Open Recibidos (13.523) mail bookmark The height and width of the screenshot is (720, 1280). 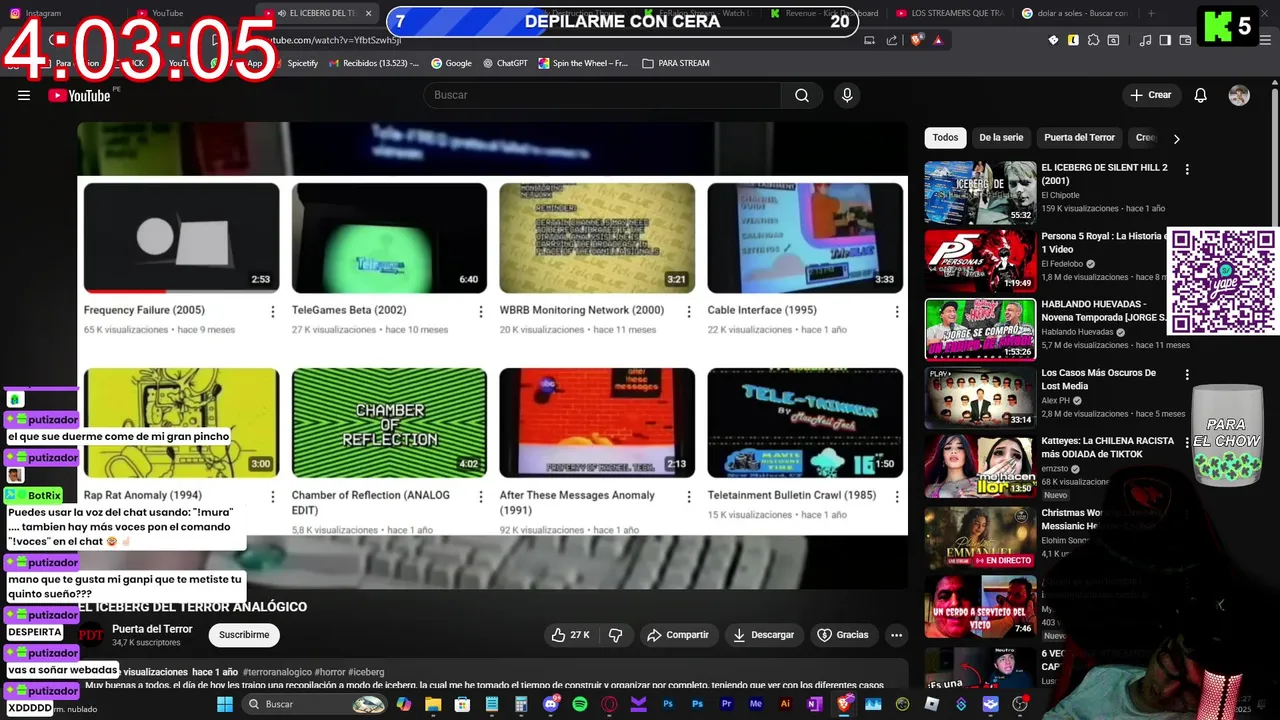pyautogui.click(x=373, y=63)
